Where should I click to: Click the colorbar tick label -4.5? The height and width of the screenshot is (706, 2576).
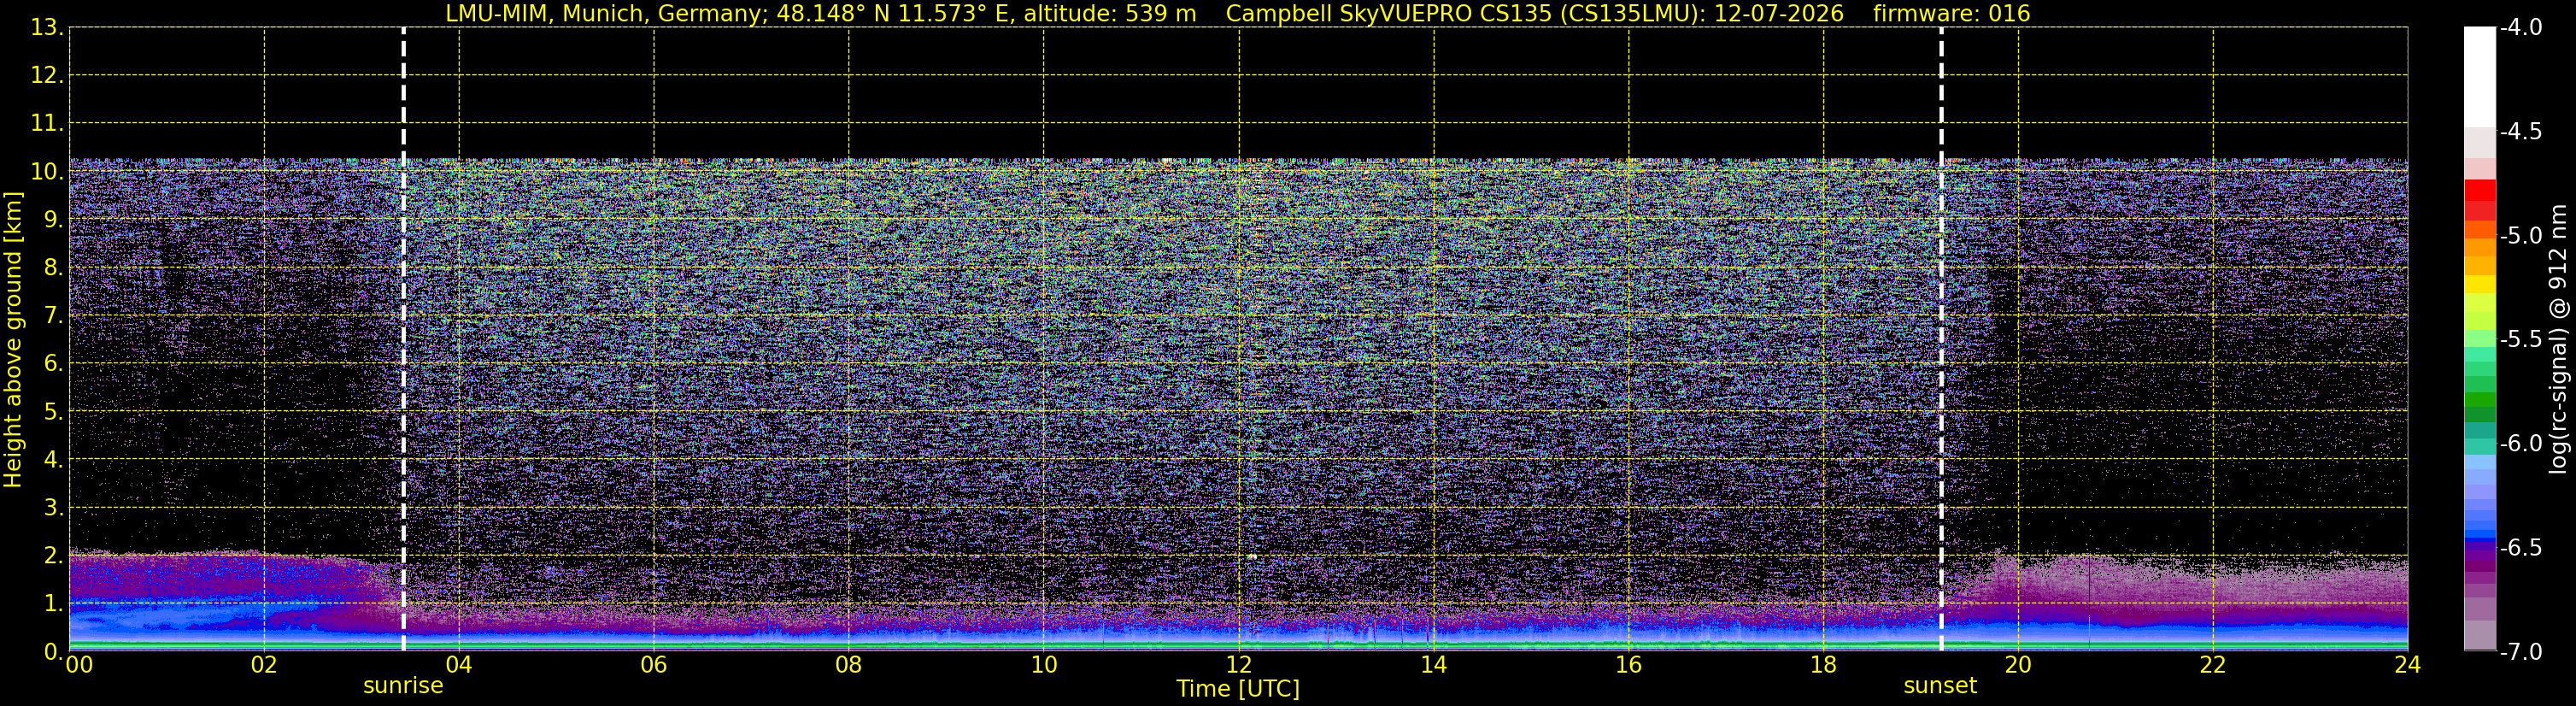tap(2521, 132)
